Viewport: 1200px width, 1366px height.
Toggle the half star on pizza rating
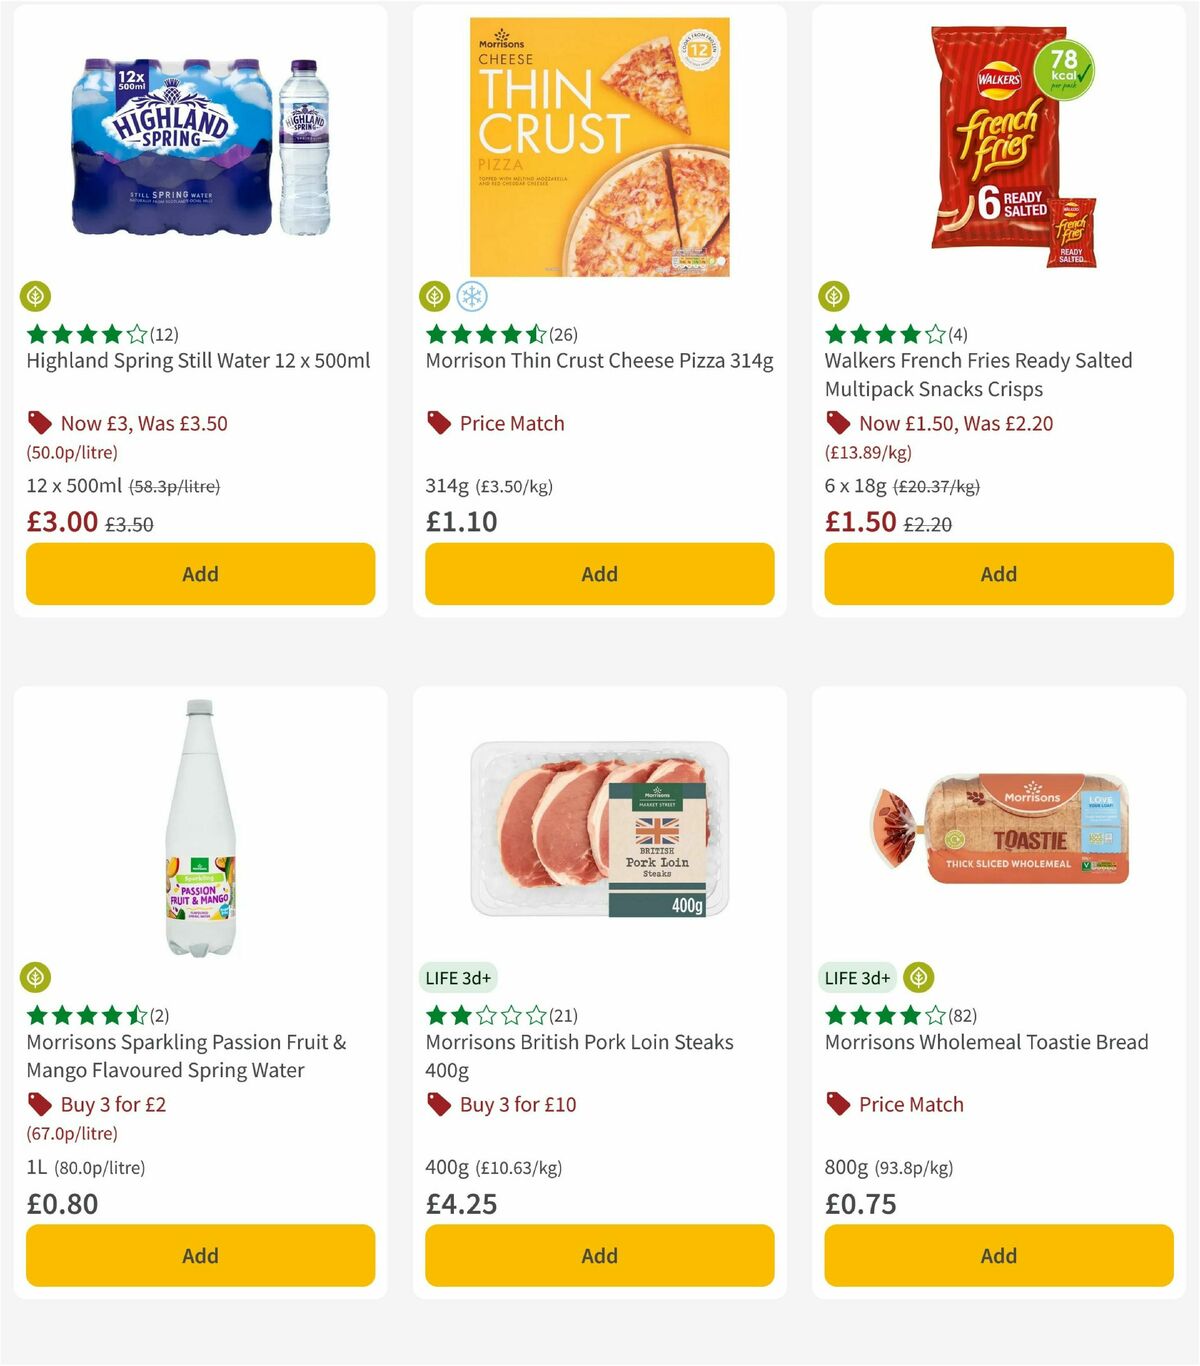tap(537, 334)
